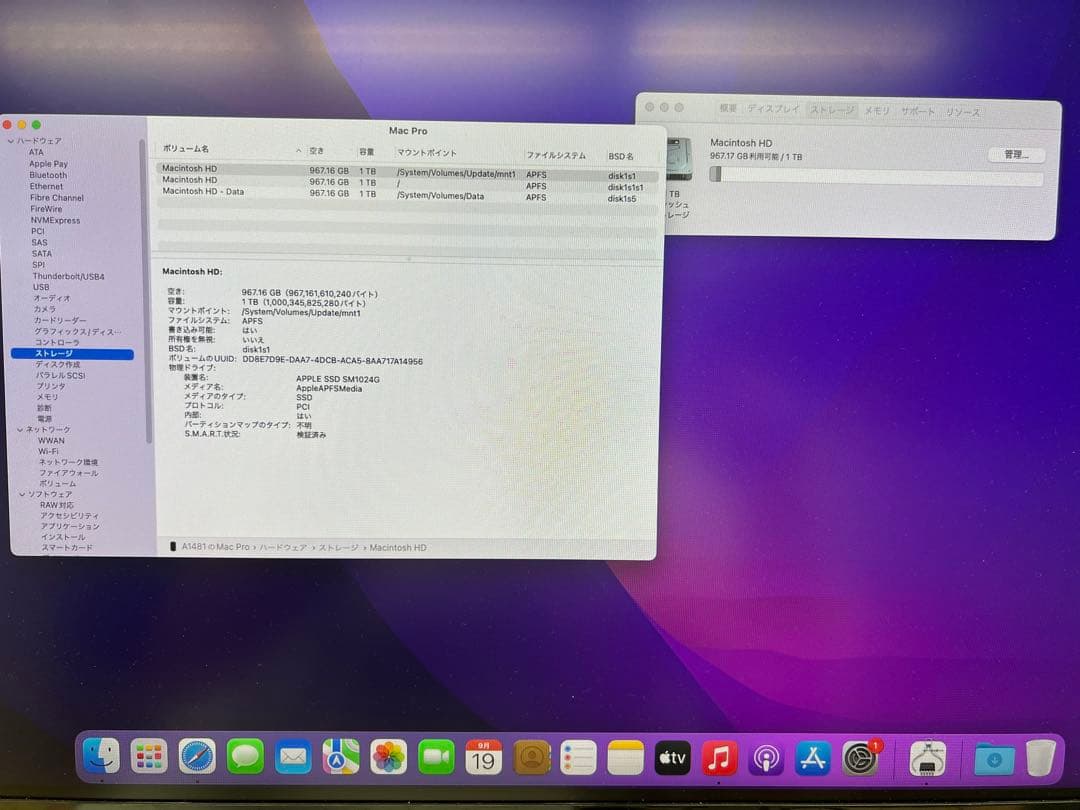Open the Music app

coord(718,757)
